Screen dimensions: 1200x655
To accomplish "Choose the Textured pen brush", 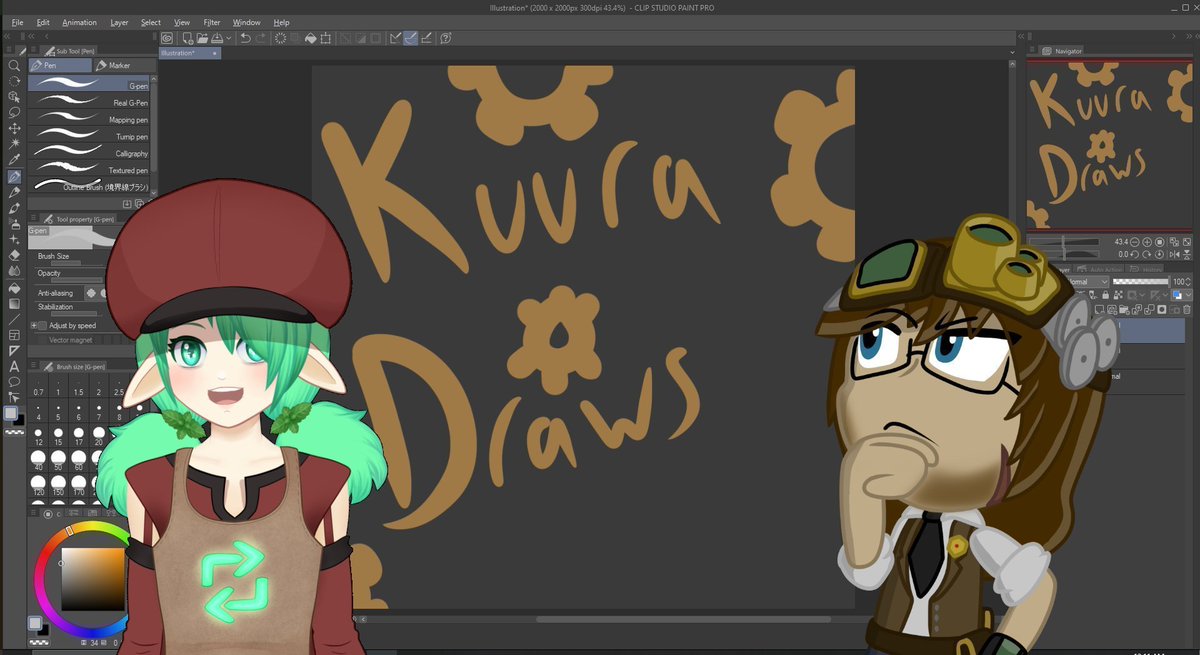I will pyautogui.click(x=89, y=170).
